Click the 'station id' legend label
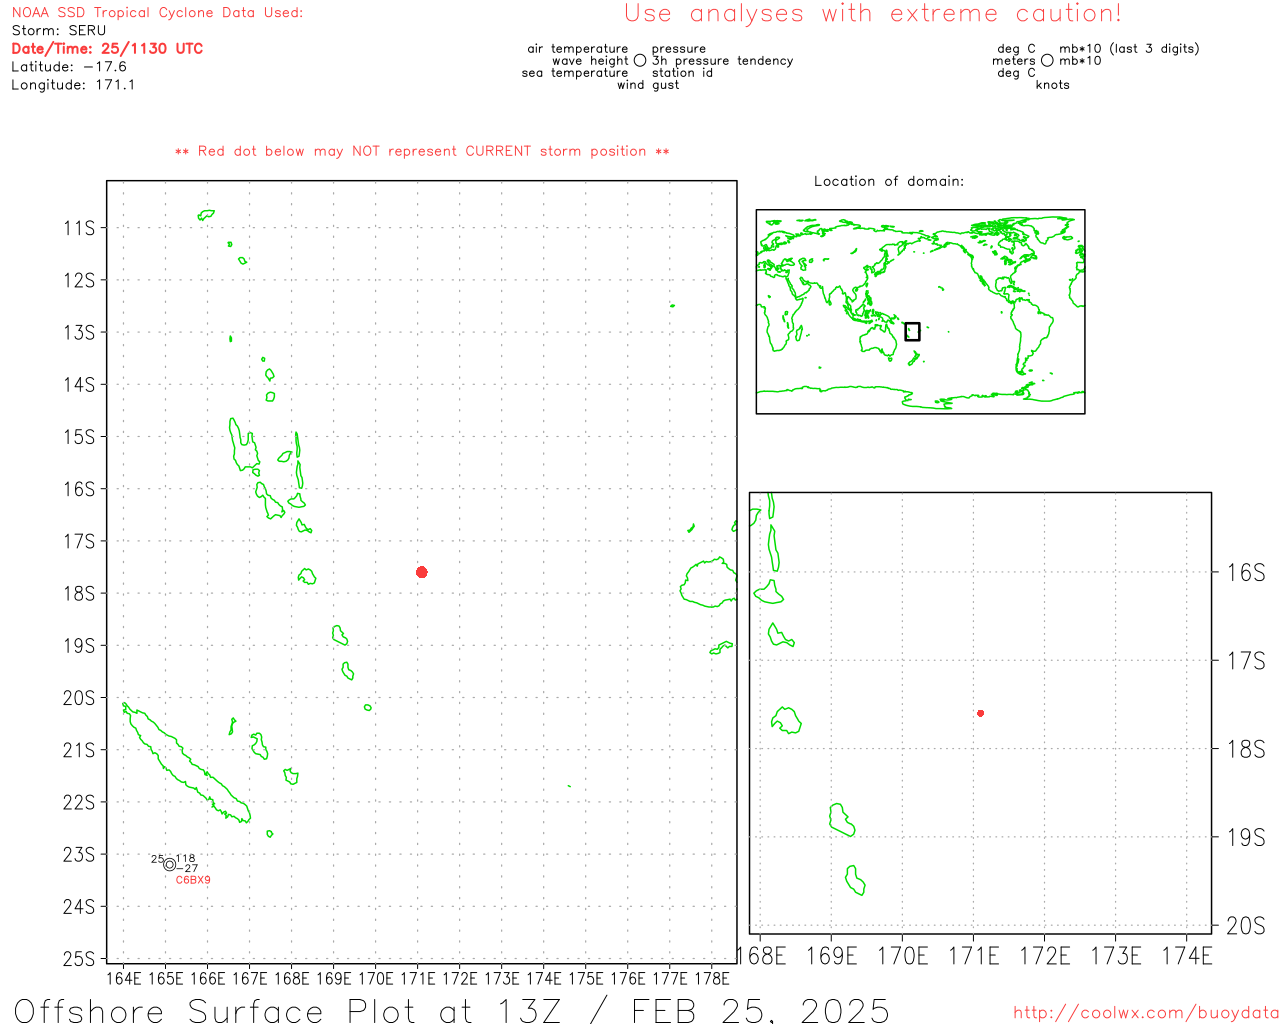Image resolution: width=1280 pixels, height=1024 pixels. click(x=682, y=73)
